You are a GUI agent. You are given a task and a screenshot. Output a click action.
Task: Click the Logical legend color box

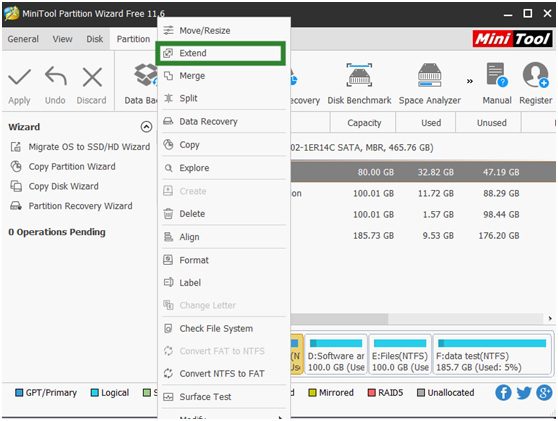click(95, 393)
